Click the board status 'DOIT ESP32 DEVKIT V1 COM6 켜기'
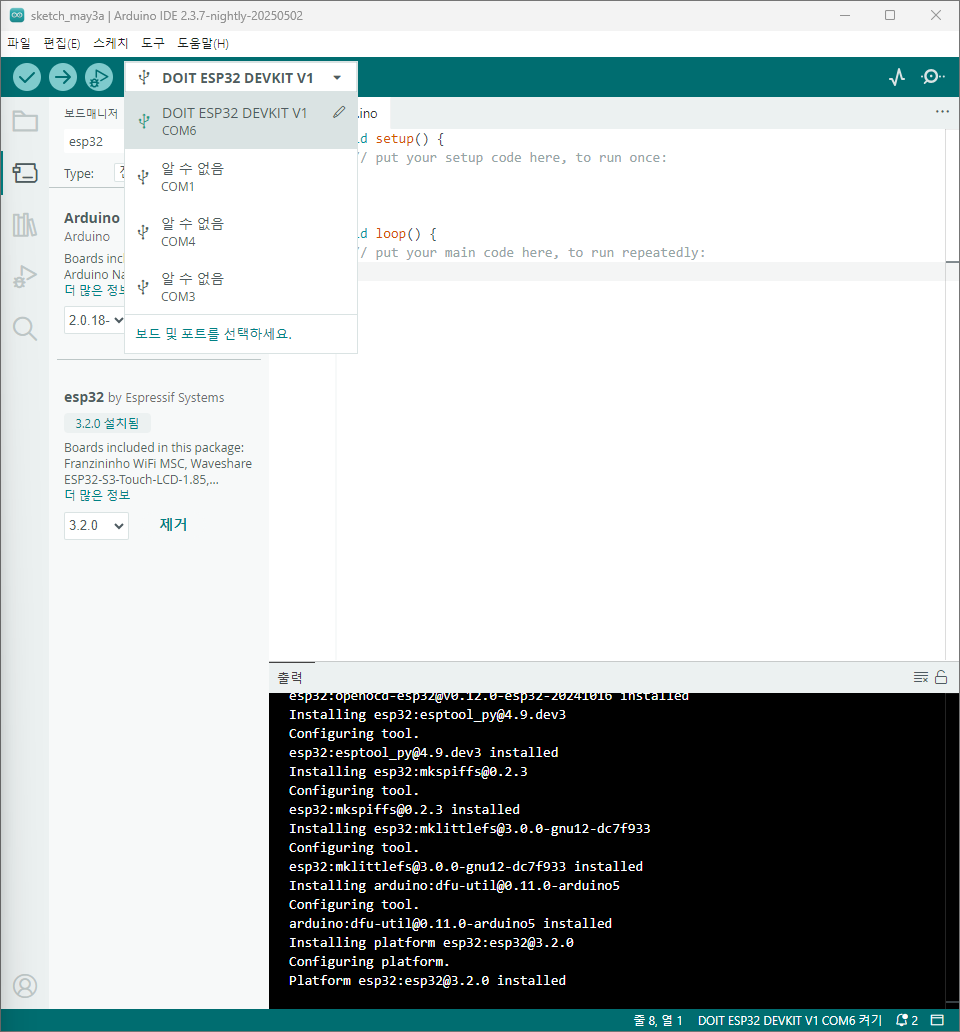 pos(790,1020)
